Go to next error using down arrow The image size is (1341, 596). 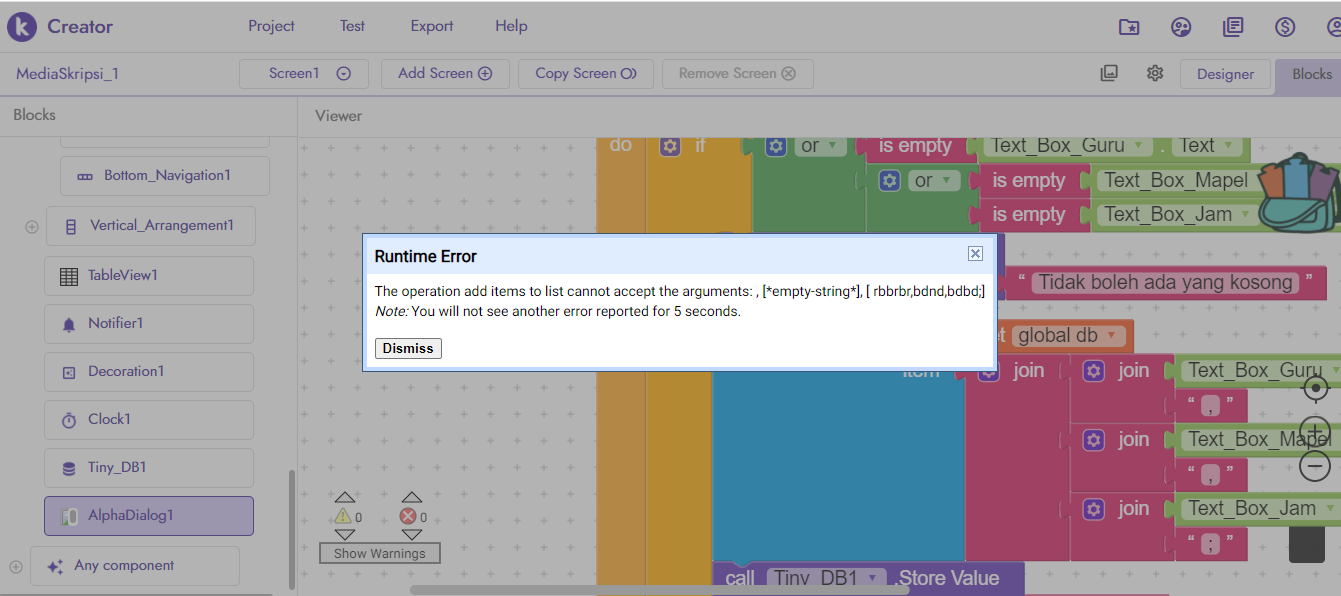coord(411,535)
